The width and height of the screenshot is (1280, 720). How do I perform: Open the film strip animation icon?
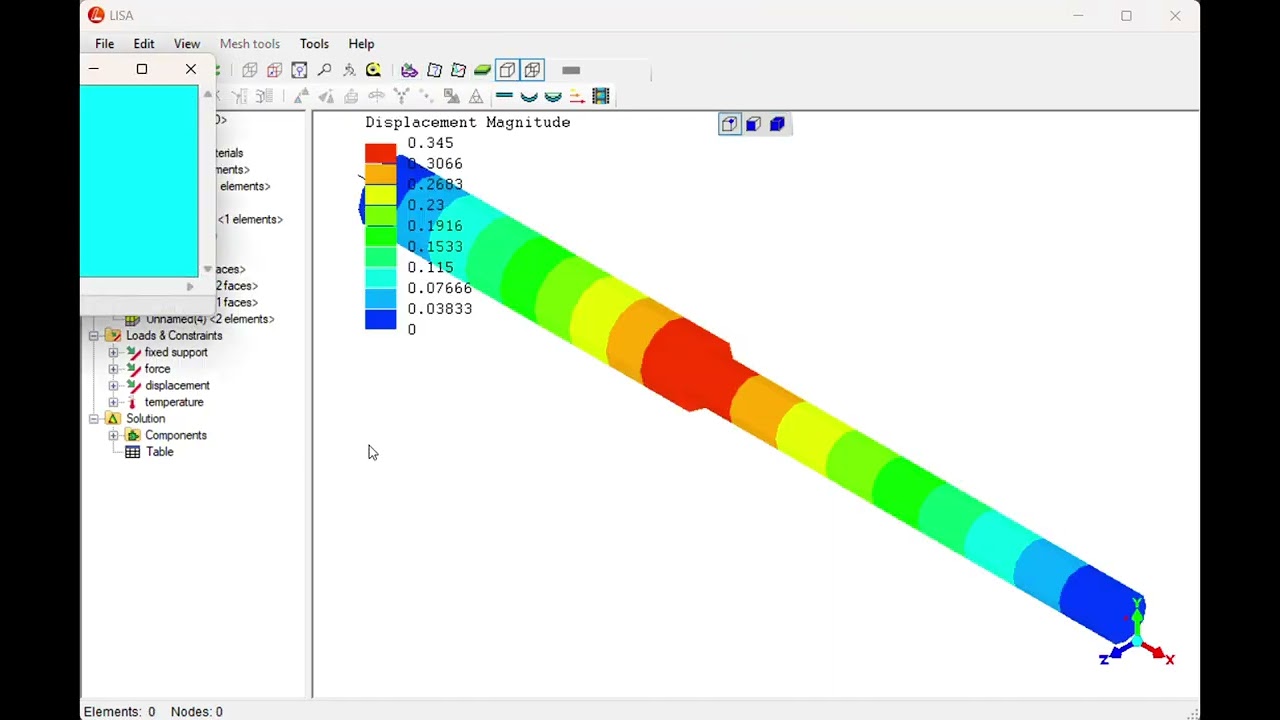[601, 96]
